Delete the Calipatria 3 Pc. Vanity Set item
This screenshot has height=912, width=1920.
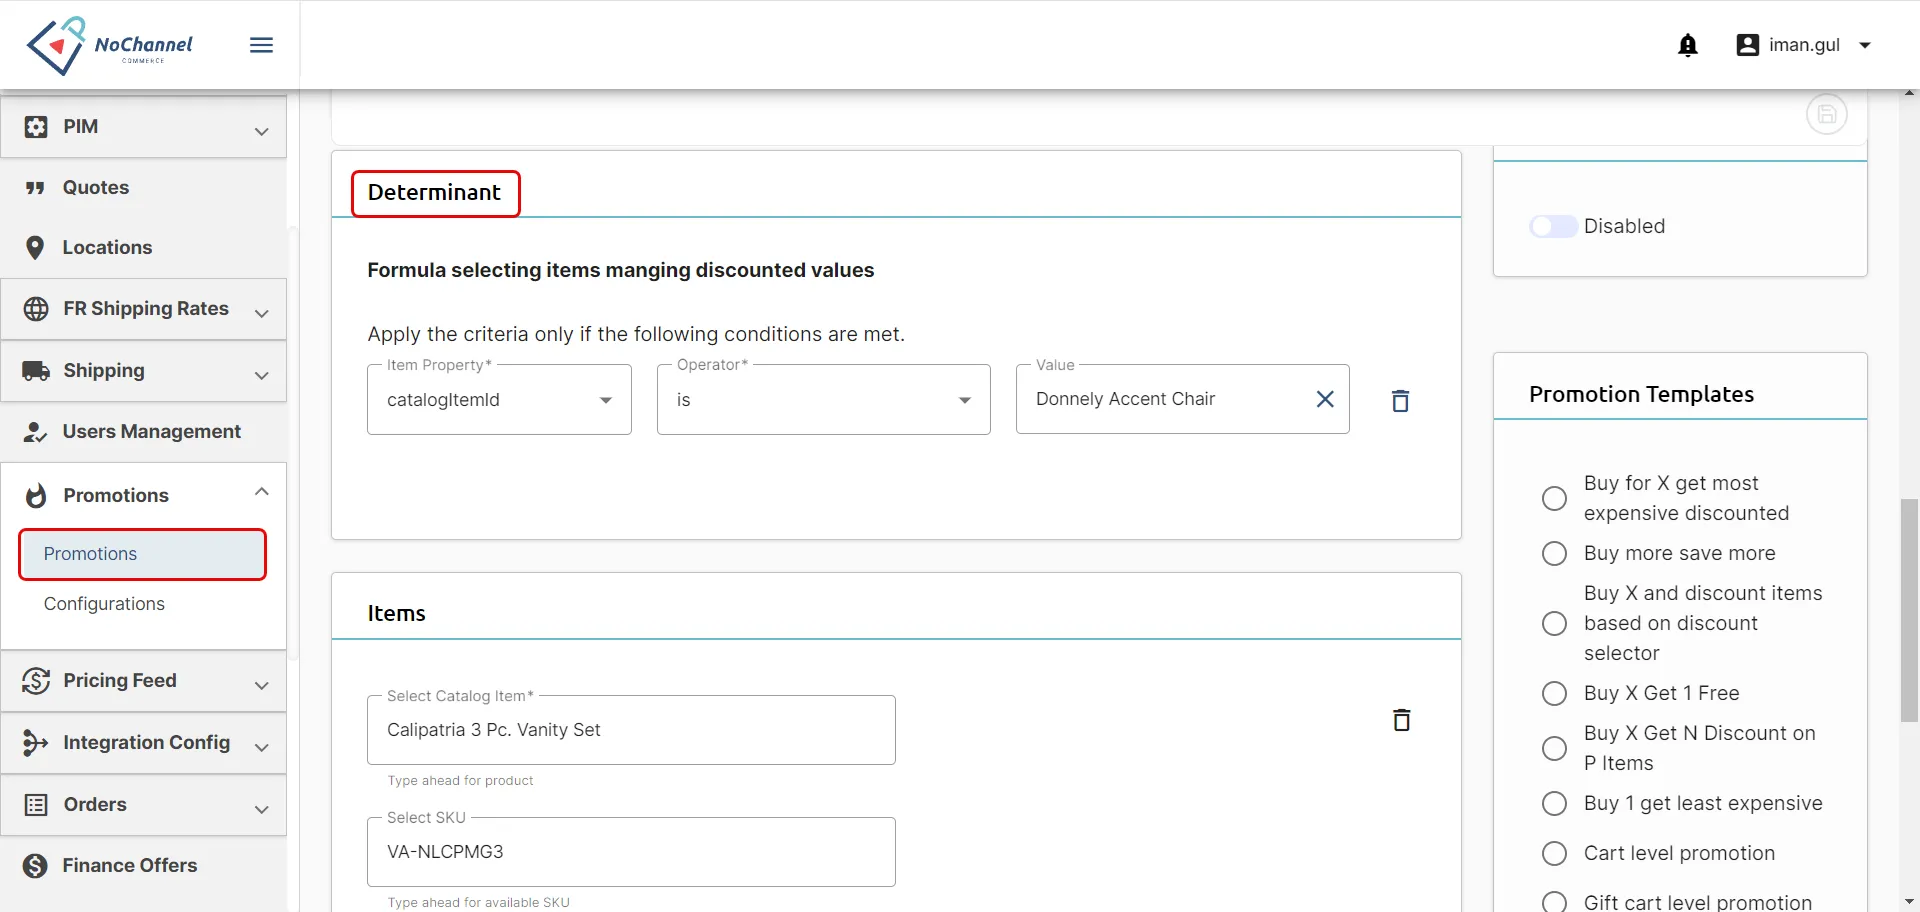point(1401,720)
